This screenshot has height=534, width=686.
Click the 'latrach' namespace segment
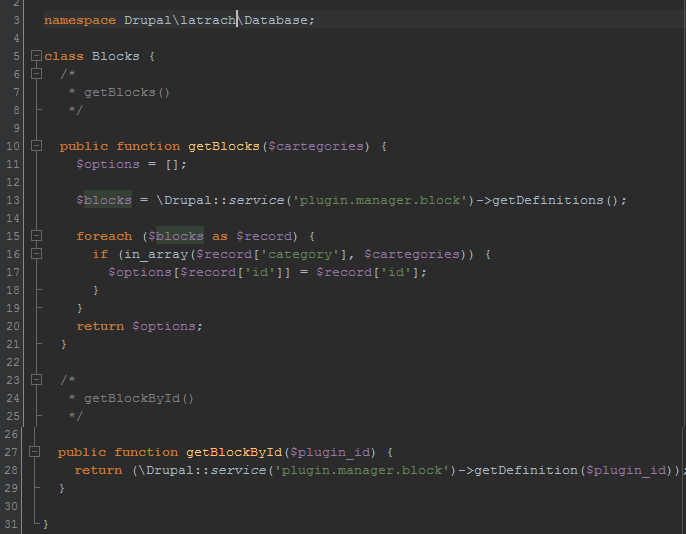pos(208,20)
